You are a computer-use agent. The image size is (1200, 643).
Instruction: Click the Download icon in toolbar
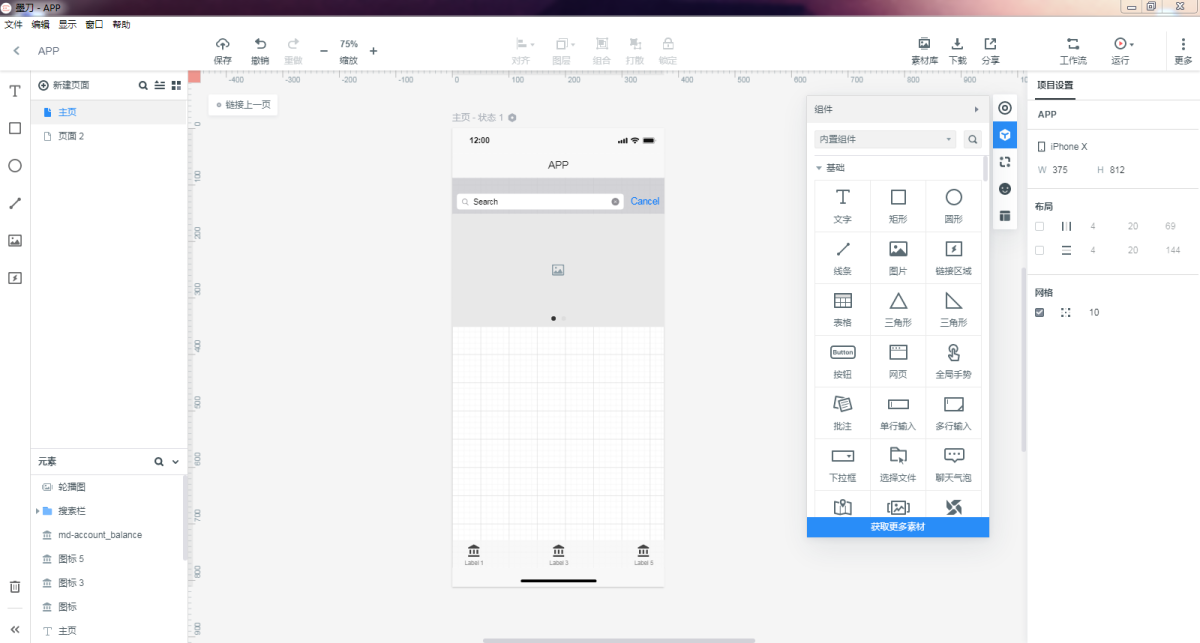pyautogui.click(x=957, y=44)
